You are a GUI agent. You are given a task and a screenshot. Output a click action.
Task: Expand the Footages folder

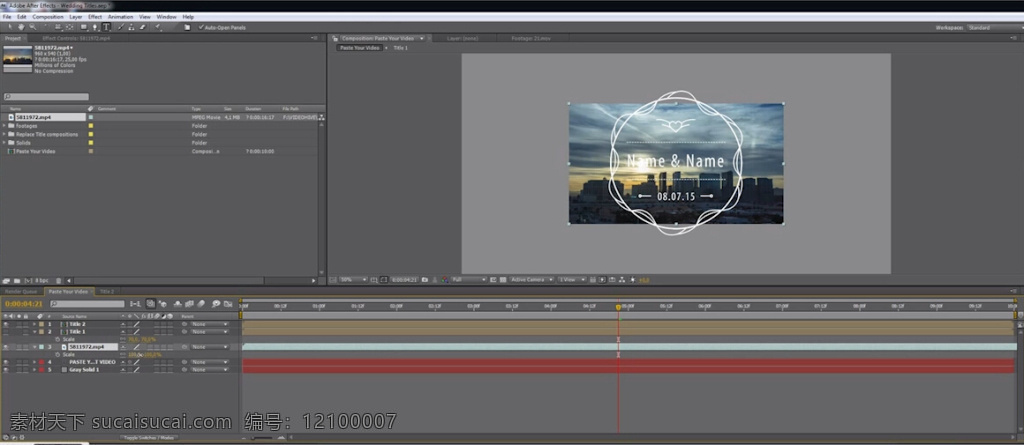pyautogui.click(x=5, y=125)
